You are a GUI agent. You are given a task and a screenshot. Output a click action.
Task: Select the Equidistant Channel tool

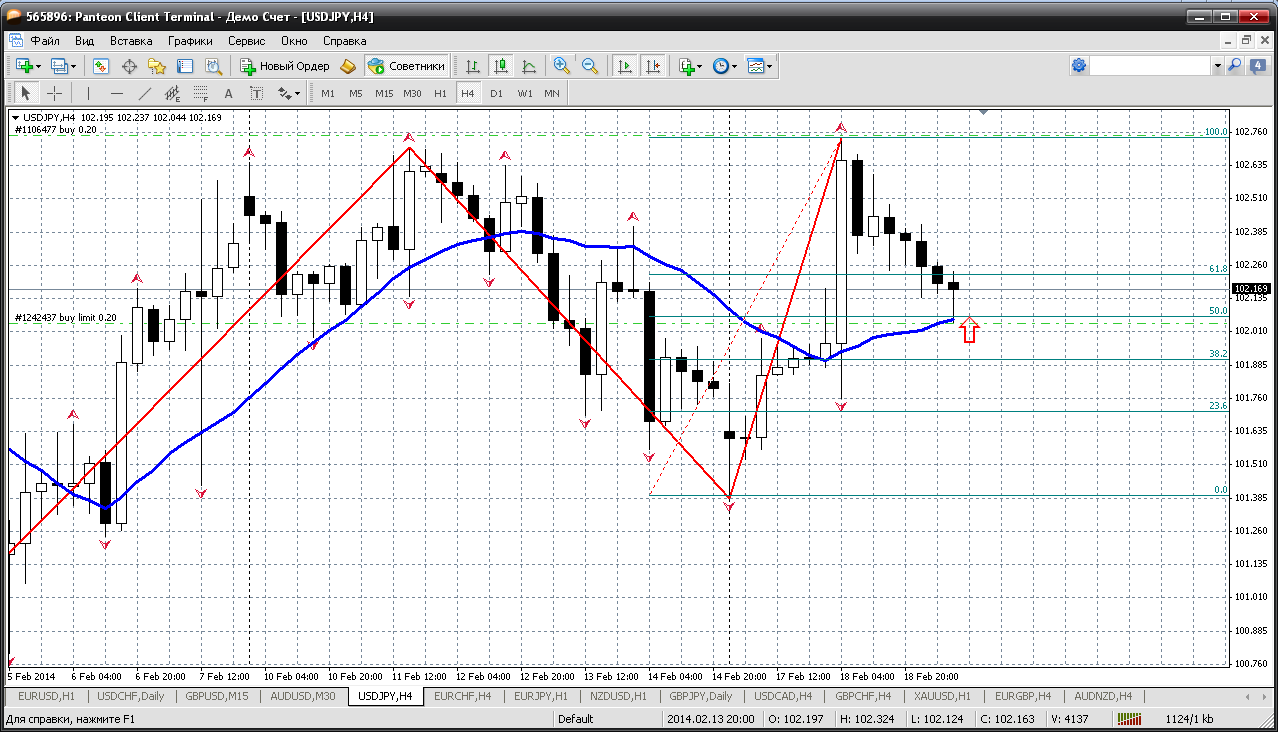tap(172, 93)
